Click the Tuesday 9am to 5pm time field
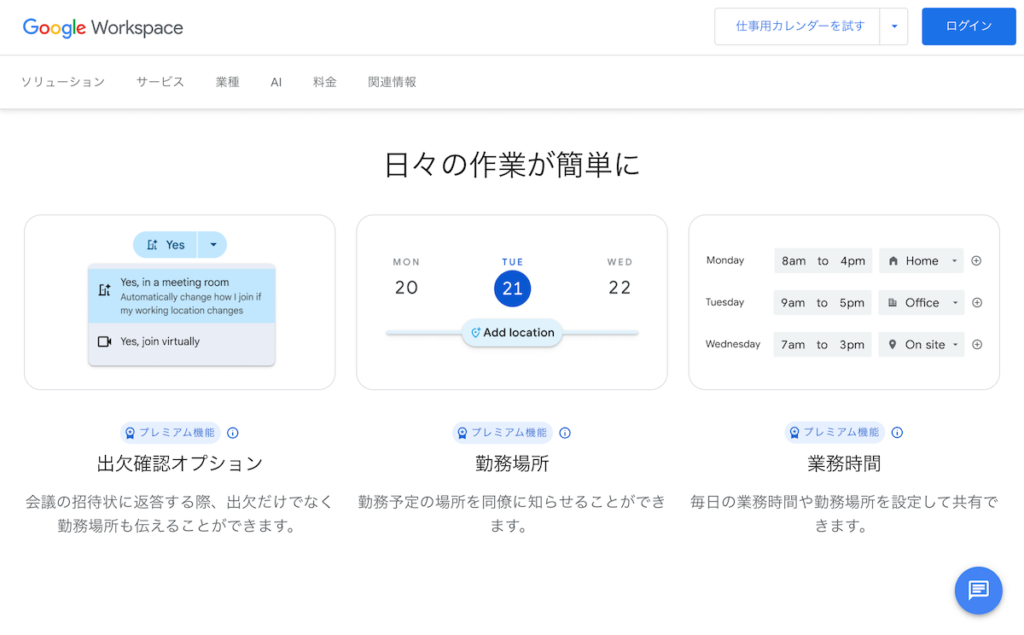Image resolution: width=1024 pixels, height=635 pixels. 823,302
